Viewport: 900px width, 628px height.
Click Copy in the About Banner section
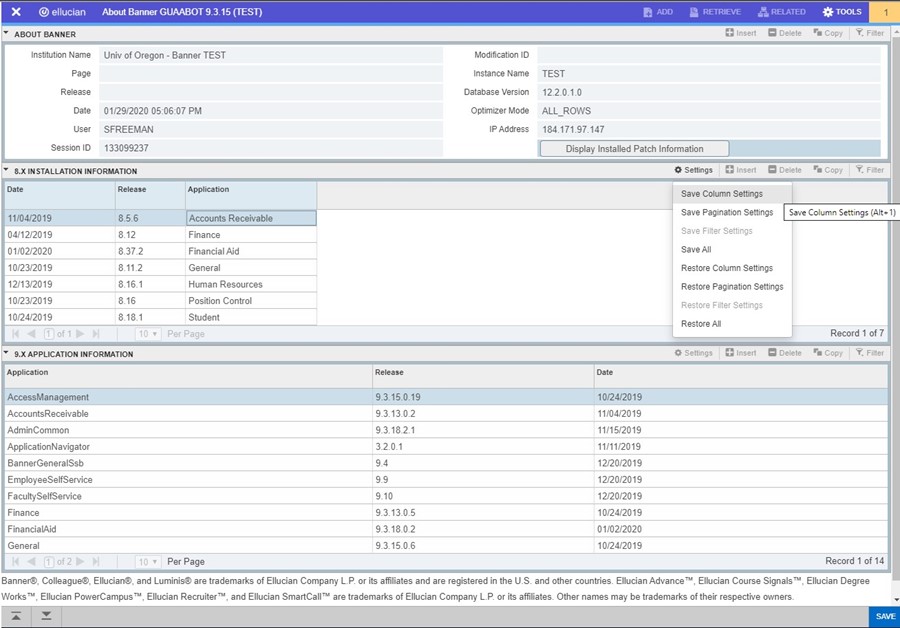(x=828, y=33)
